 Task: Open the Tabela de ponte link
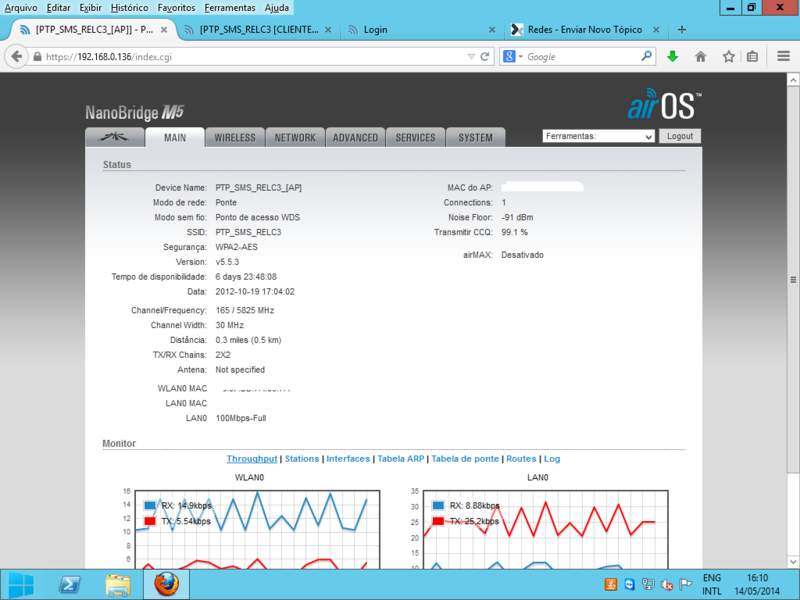pyautogui.click(x=465, y=459)
